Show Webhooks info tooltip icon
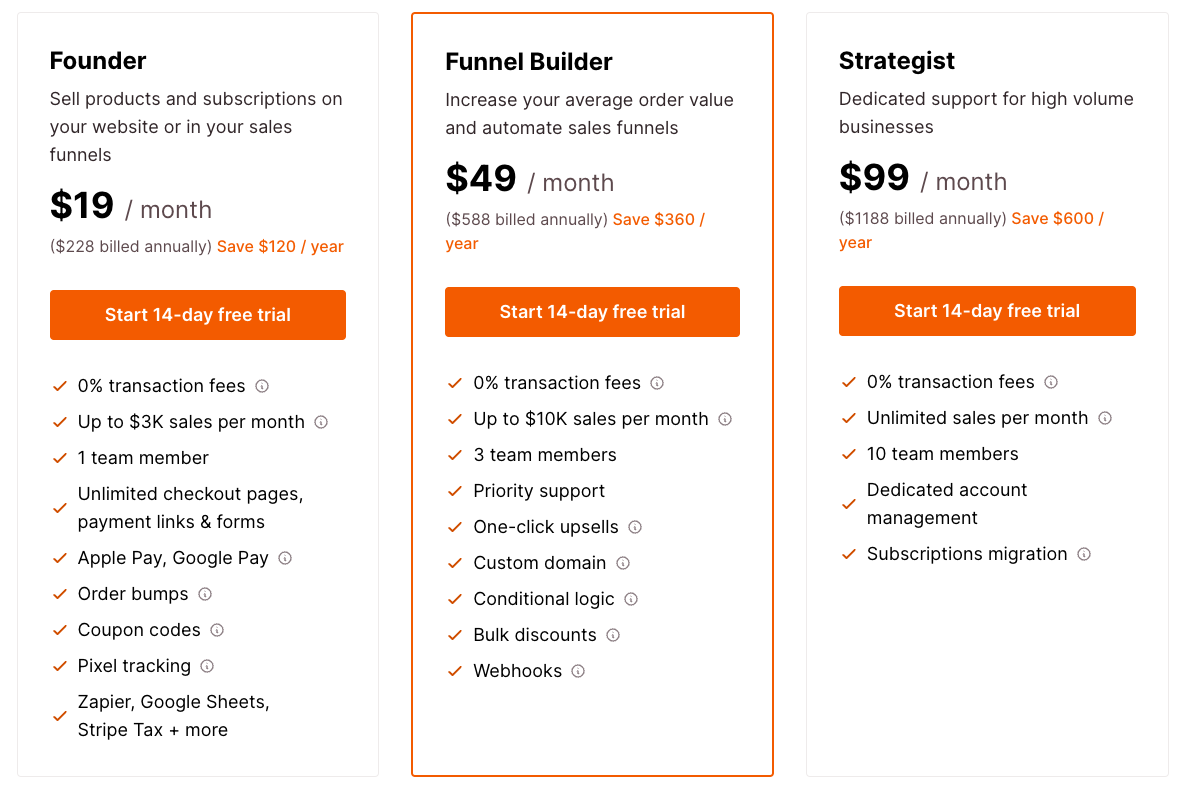 coord(578,671)
